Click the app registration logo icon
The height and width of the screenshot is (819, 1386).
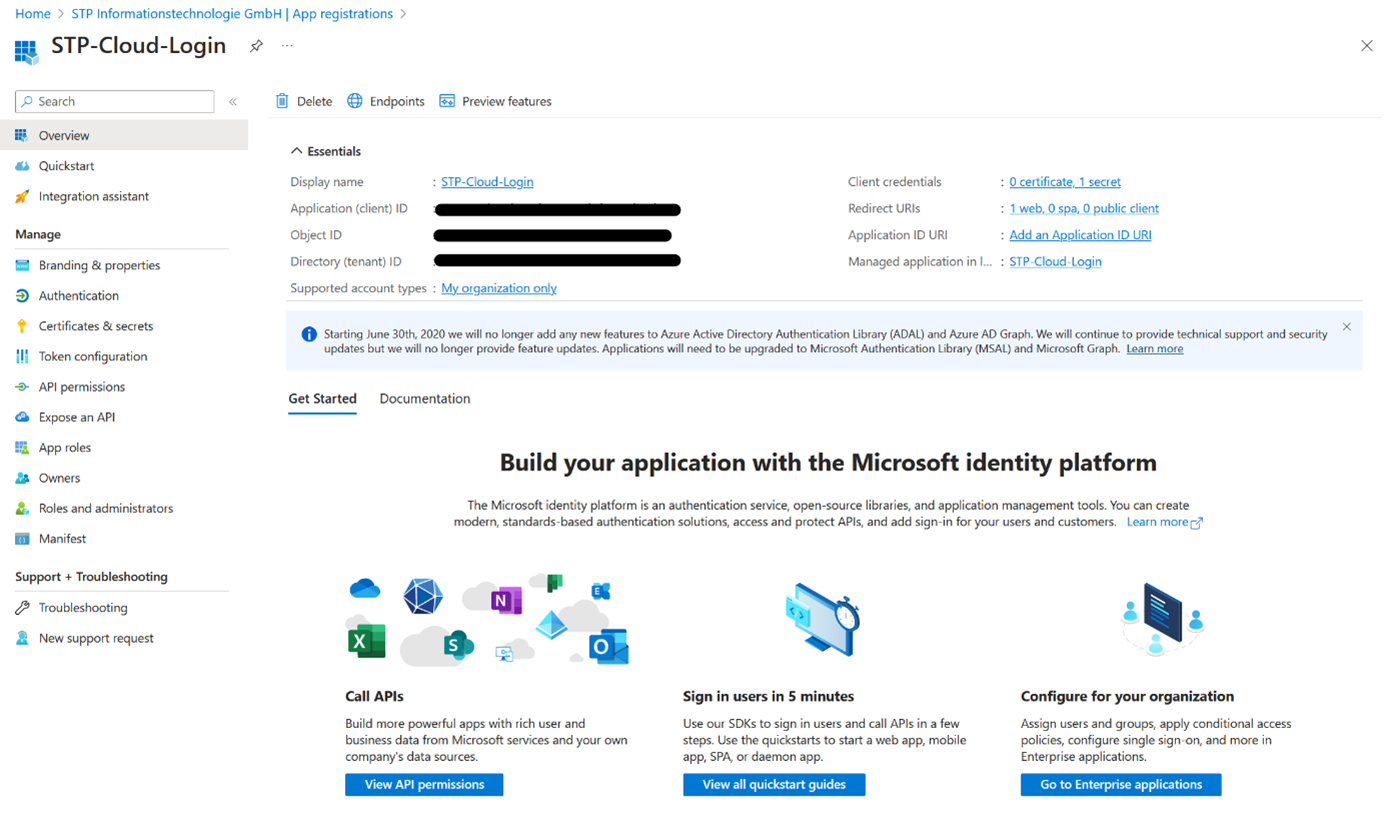point(26,51)
